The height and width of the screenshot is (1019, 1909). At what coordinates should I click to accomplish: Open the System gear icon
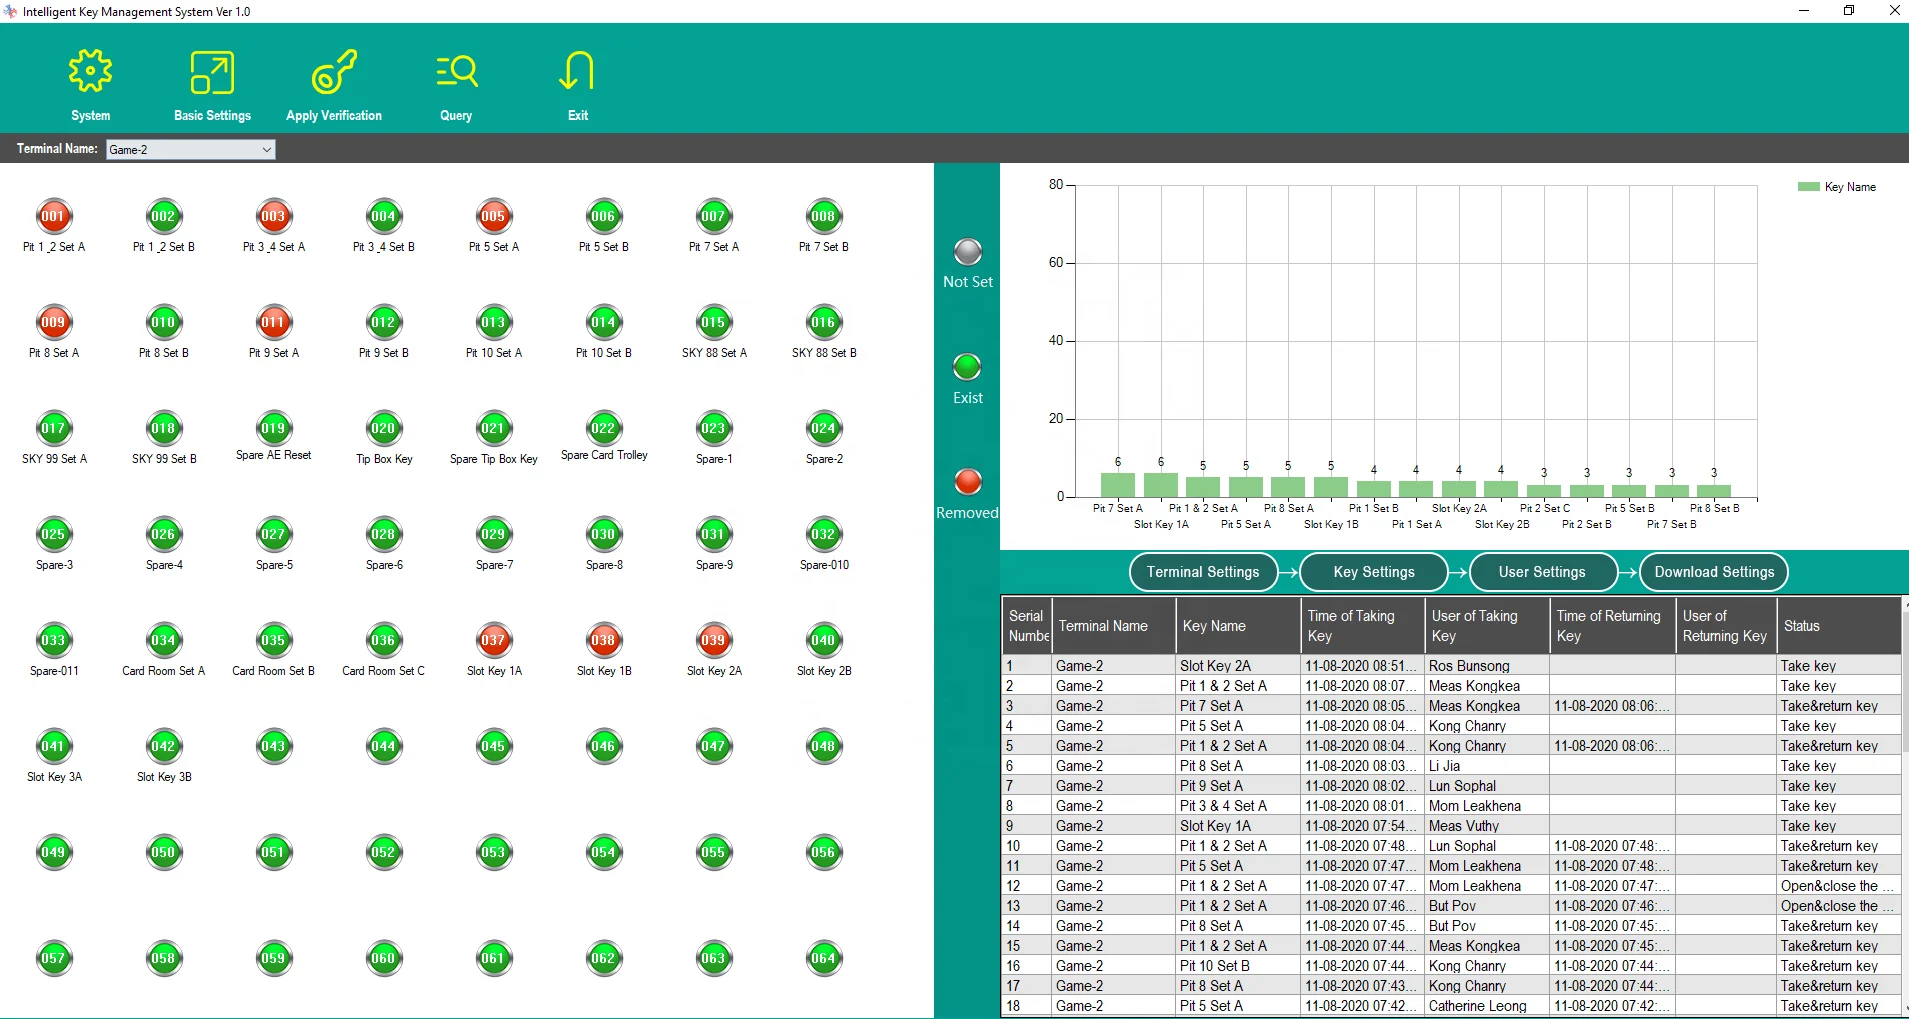[x=91, y=73]
